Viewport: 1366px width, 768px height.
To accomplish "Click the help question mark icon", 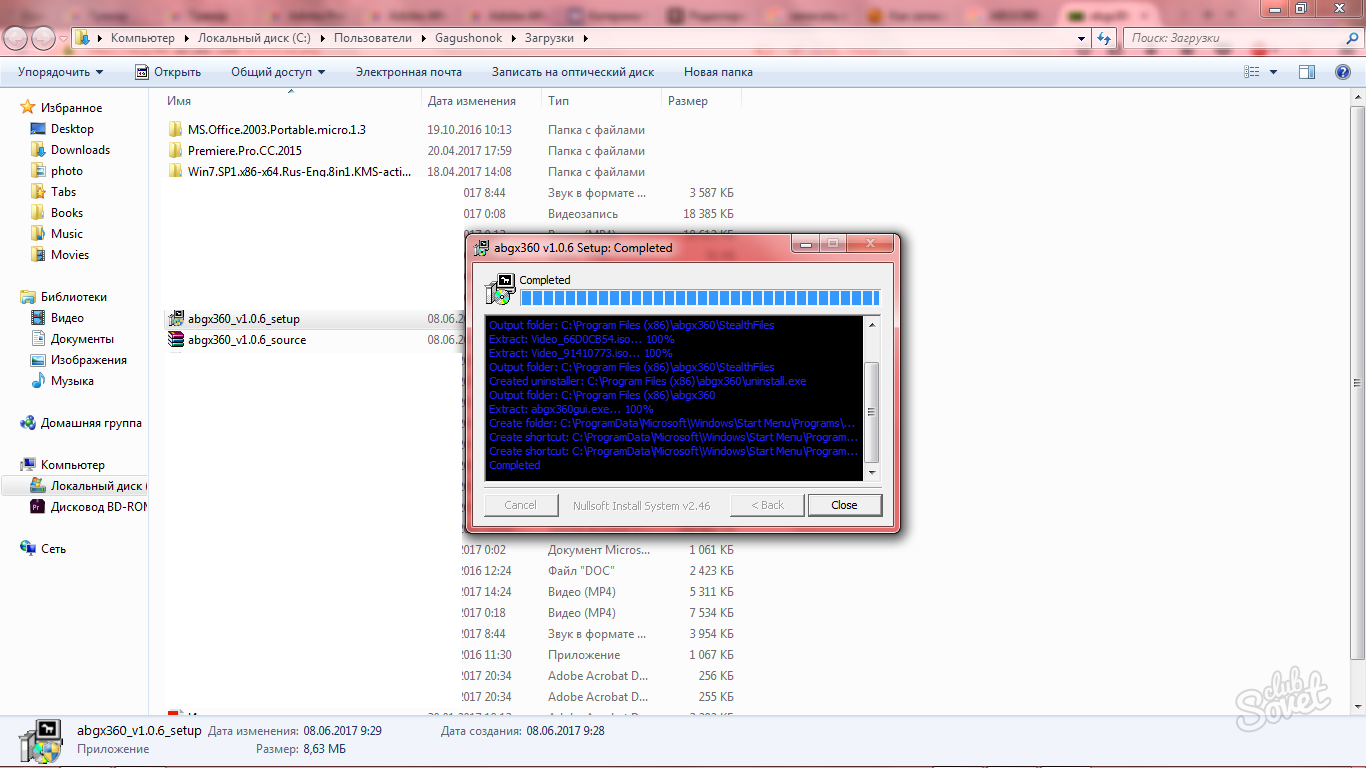I will [x=1343, y=72].
